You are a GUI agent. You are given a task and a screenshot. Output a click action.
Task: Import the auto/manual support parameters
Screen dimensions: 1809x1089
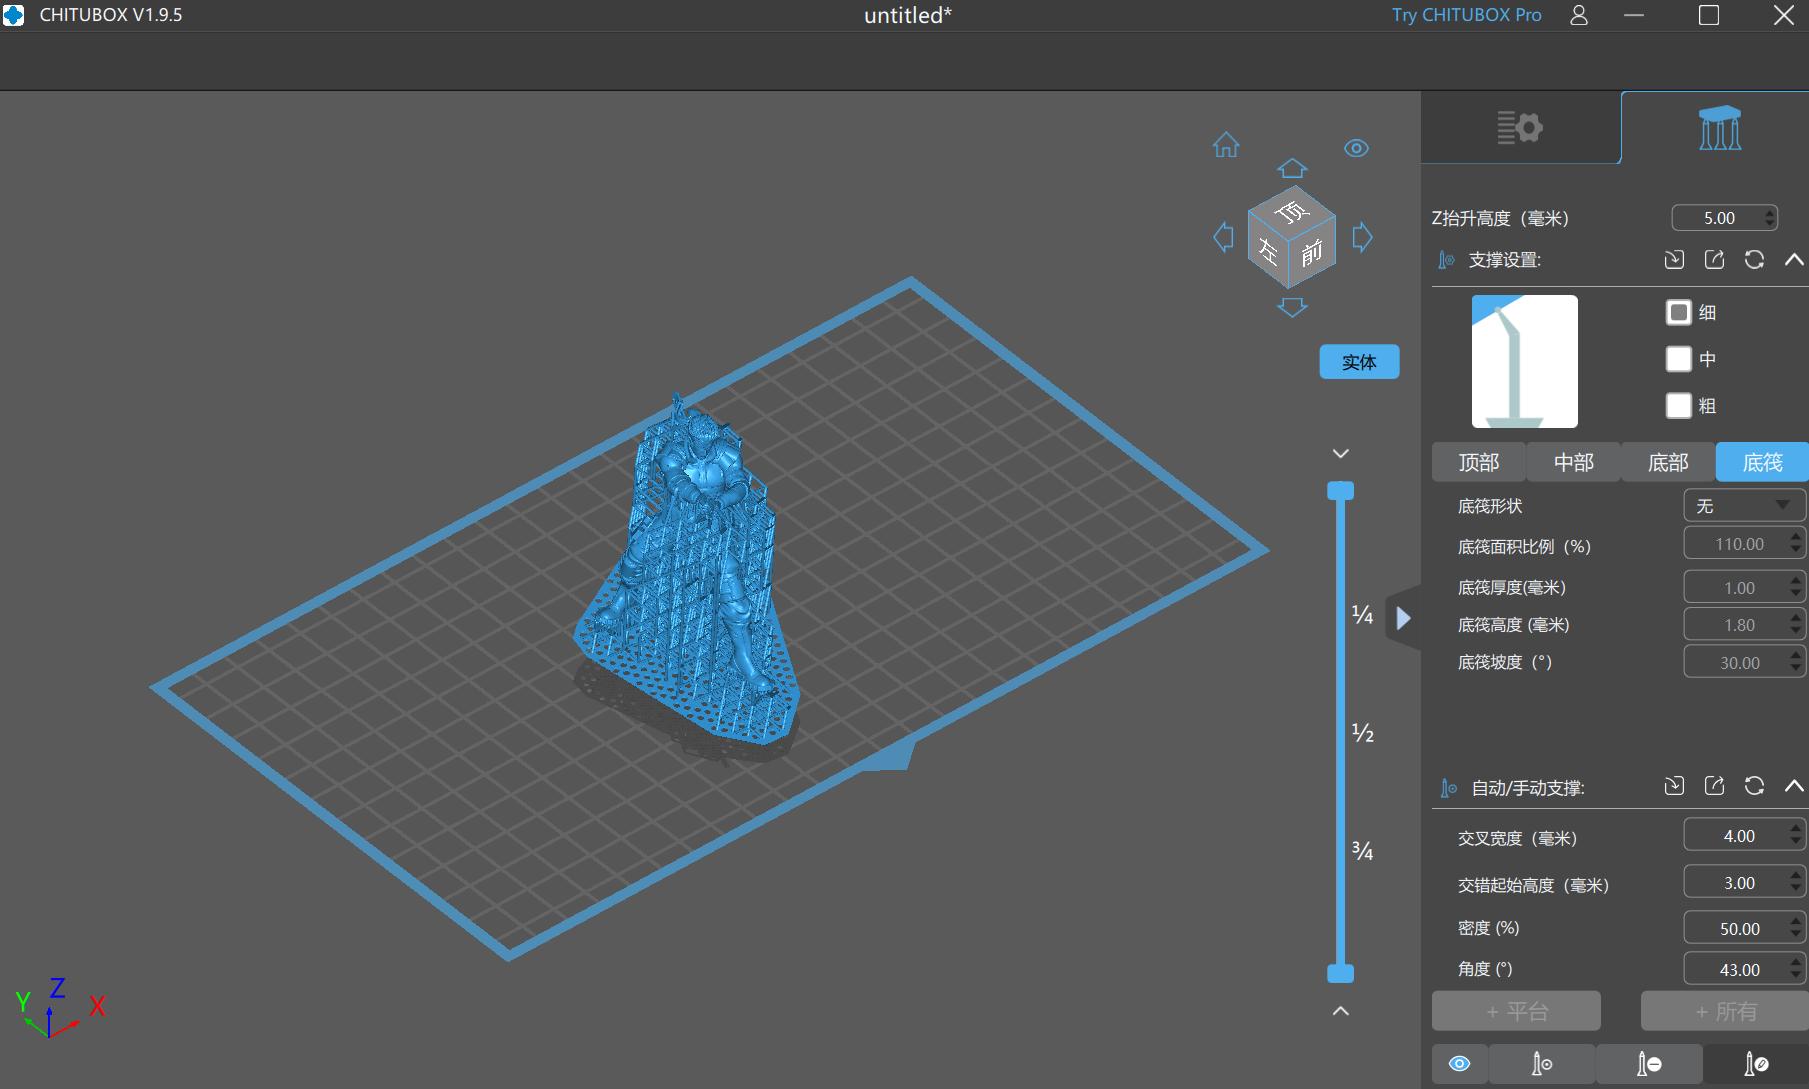coord(1674,786)
